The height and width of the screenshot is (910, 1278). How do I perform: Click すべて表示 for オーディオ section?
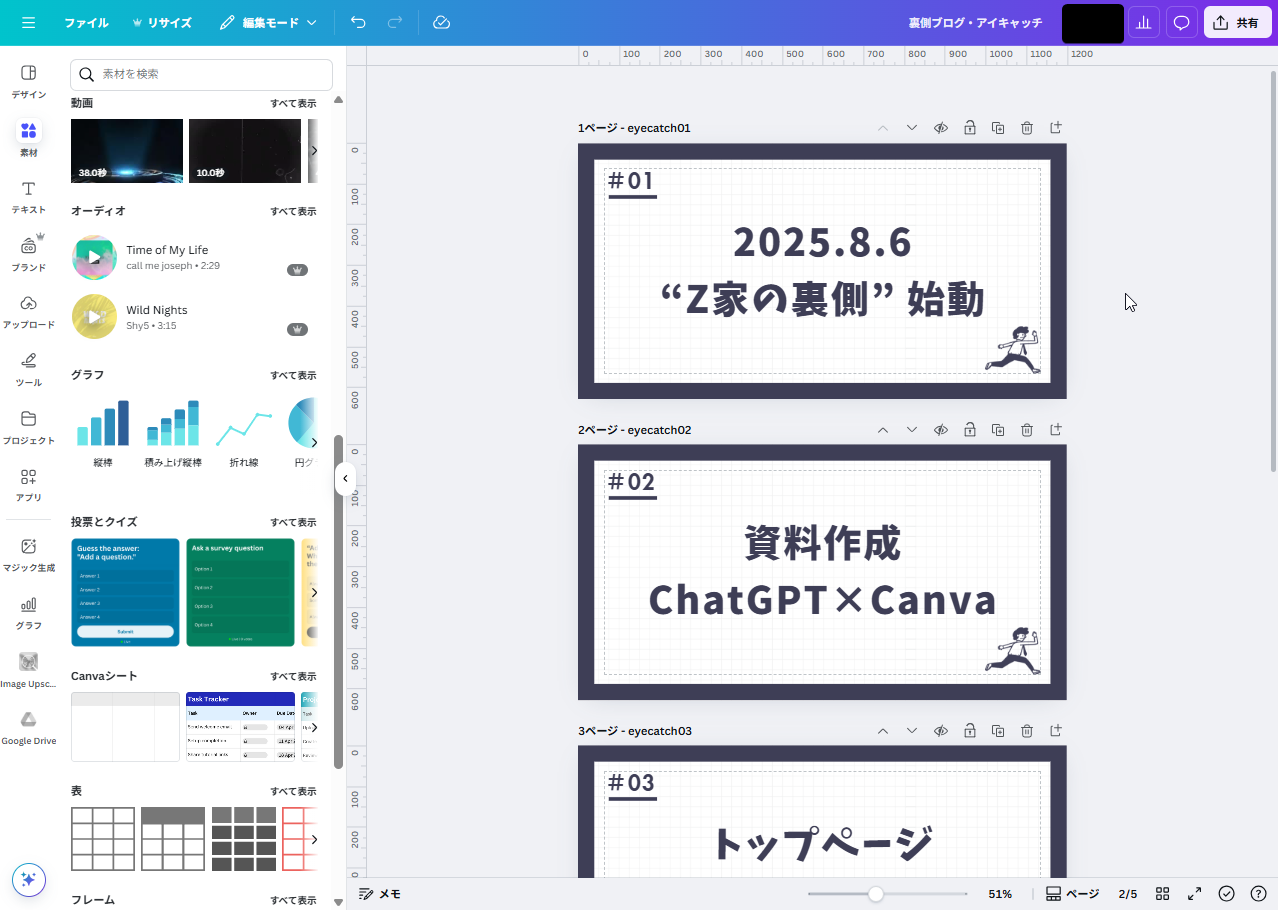[x=293, y=211]
